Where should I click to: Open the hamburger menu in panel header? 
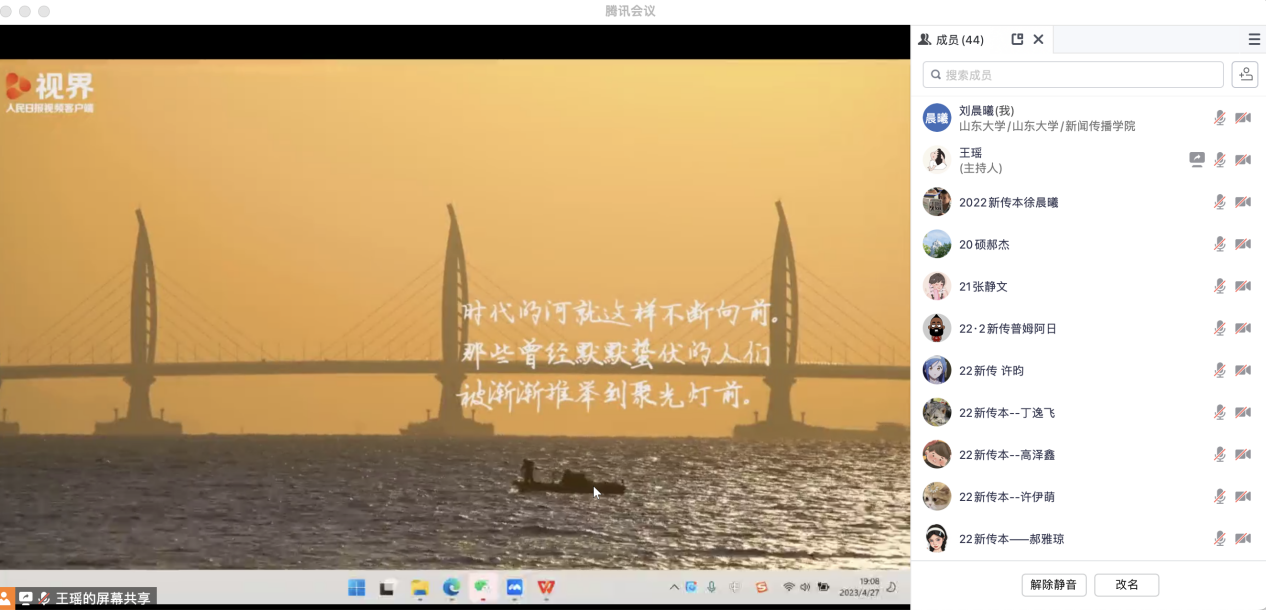(x=1254, y=40)
